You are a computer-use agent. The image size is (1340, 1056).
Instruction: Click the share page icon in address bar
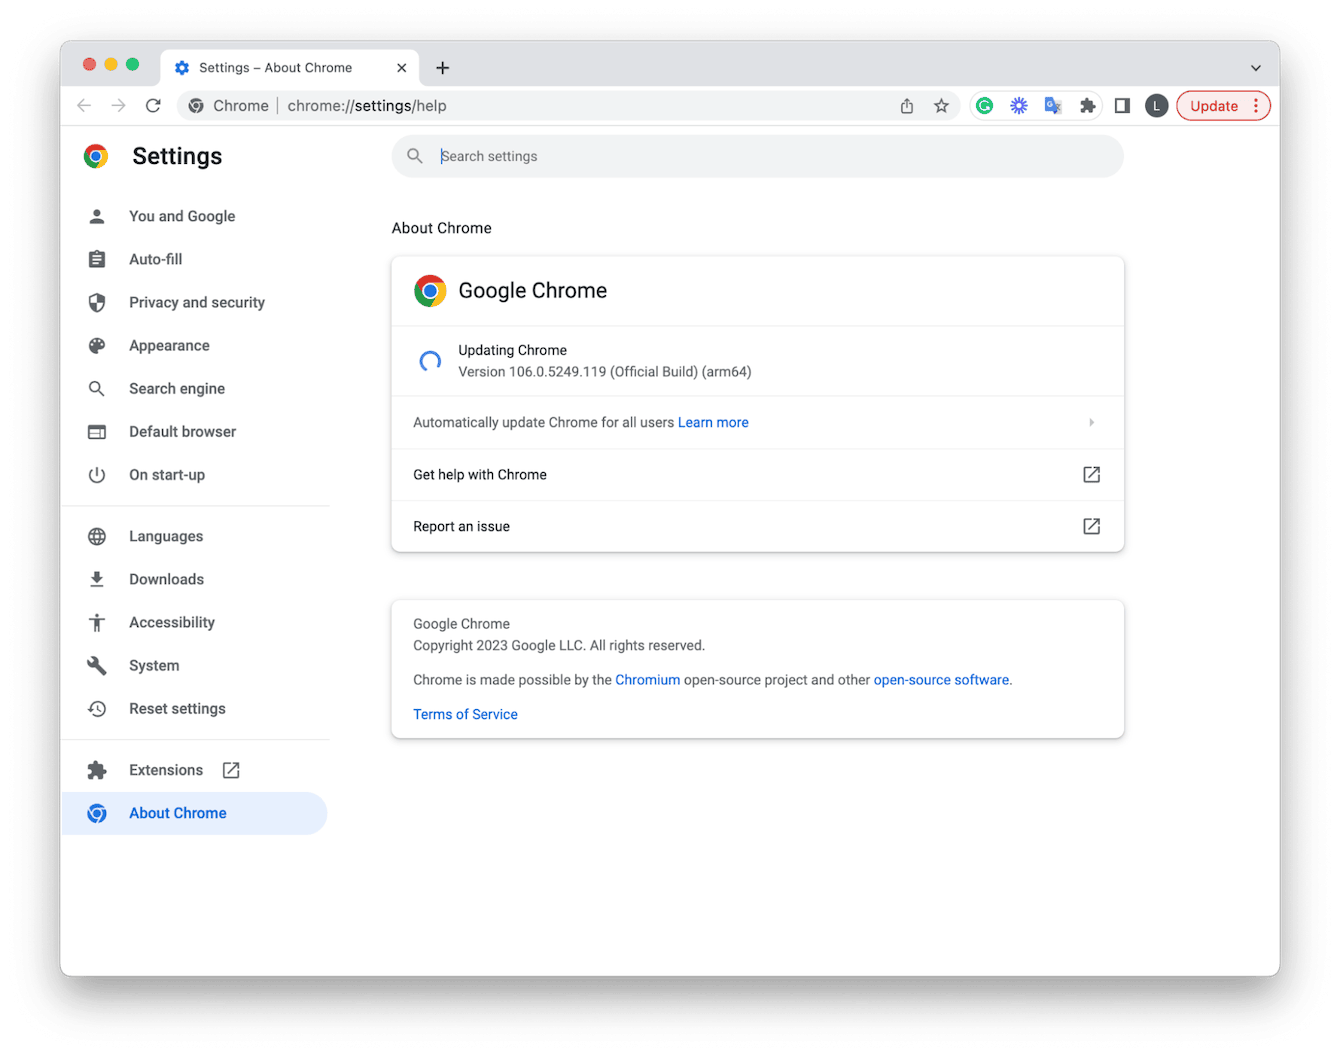(x=907, y=106)
